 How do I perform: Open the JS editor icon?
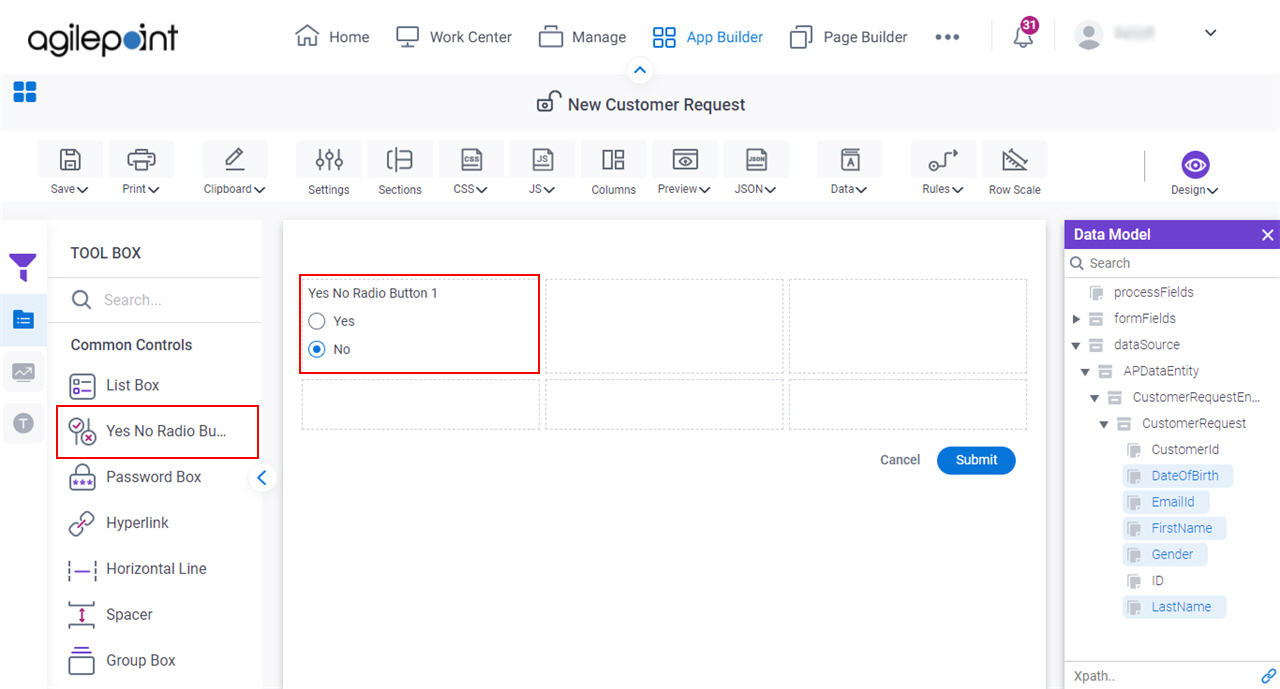point(542,159)
